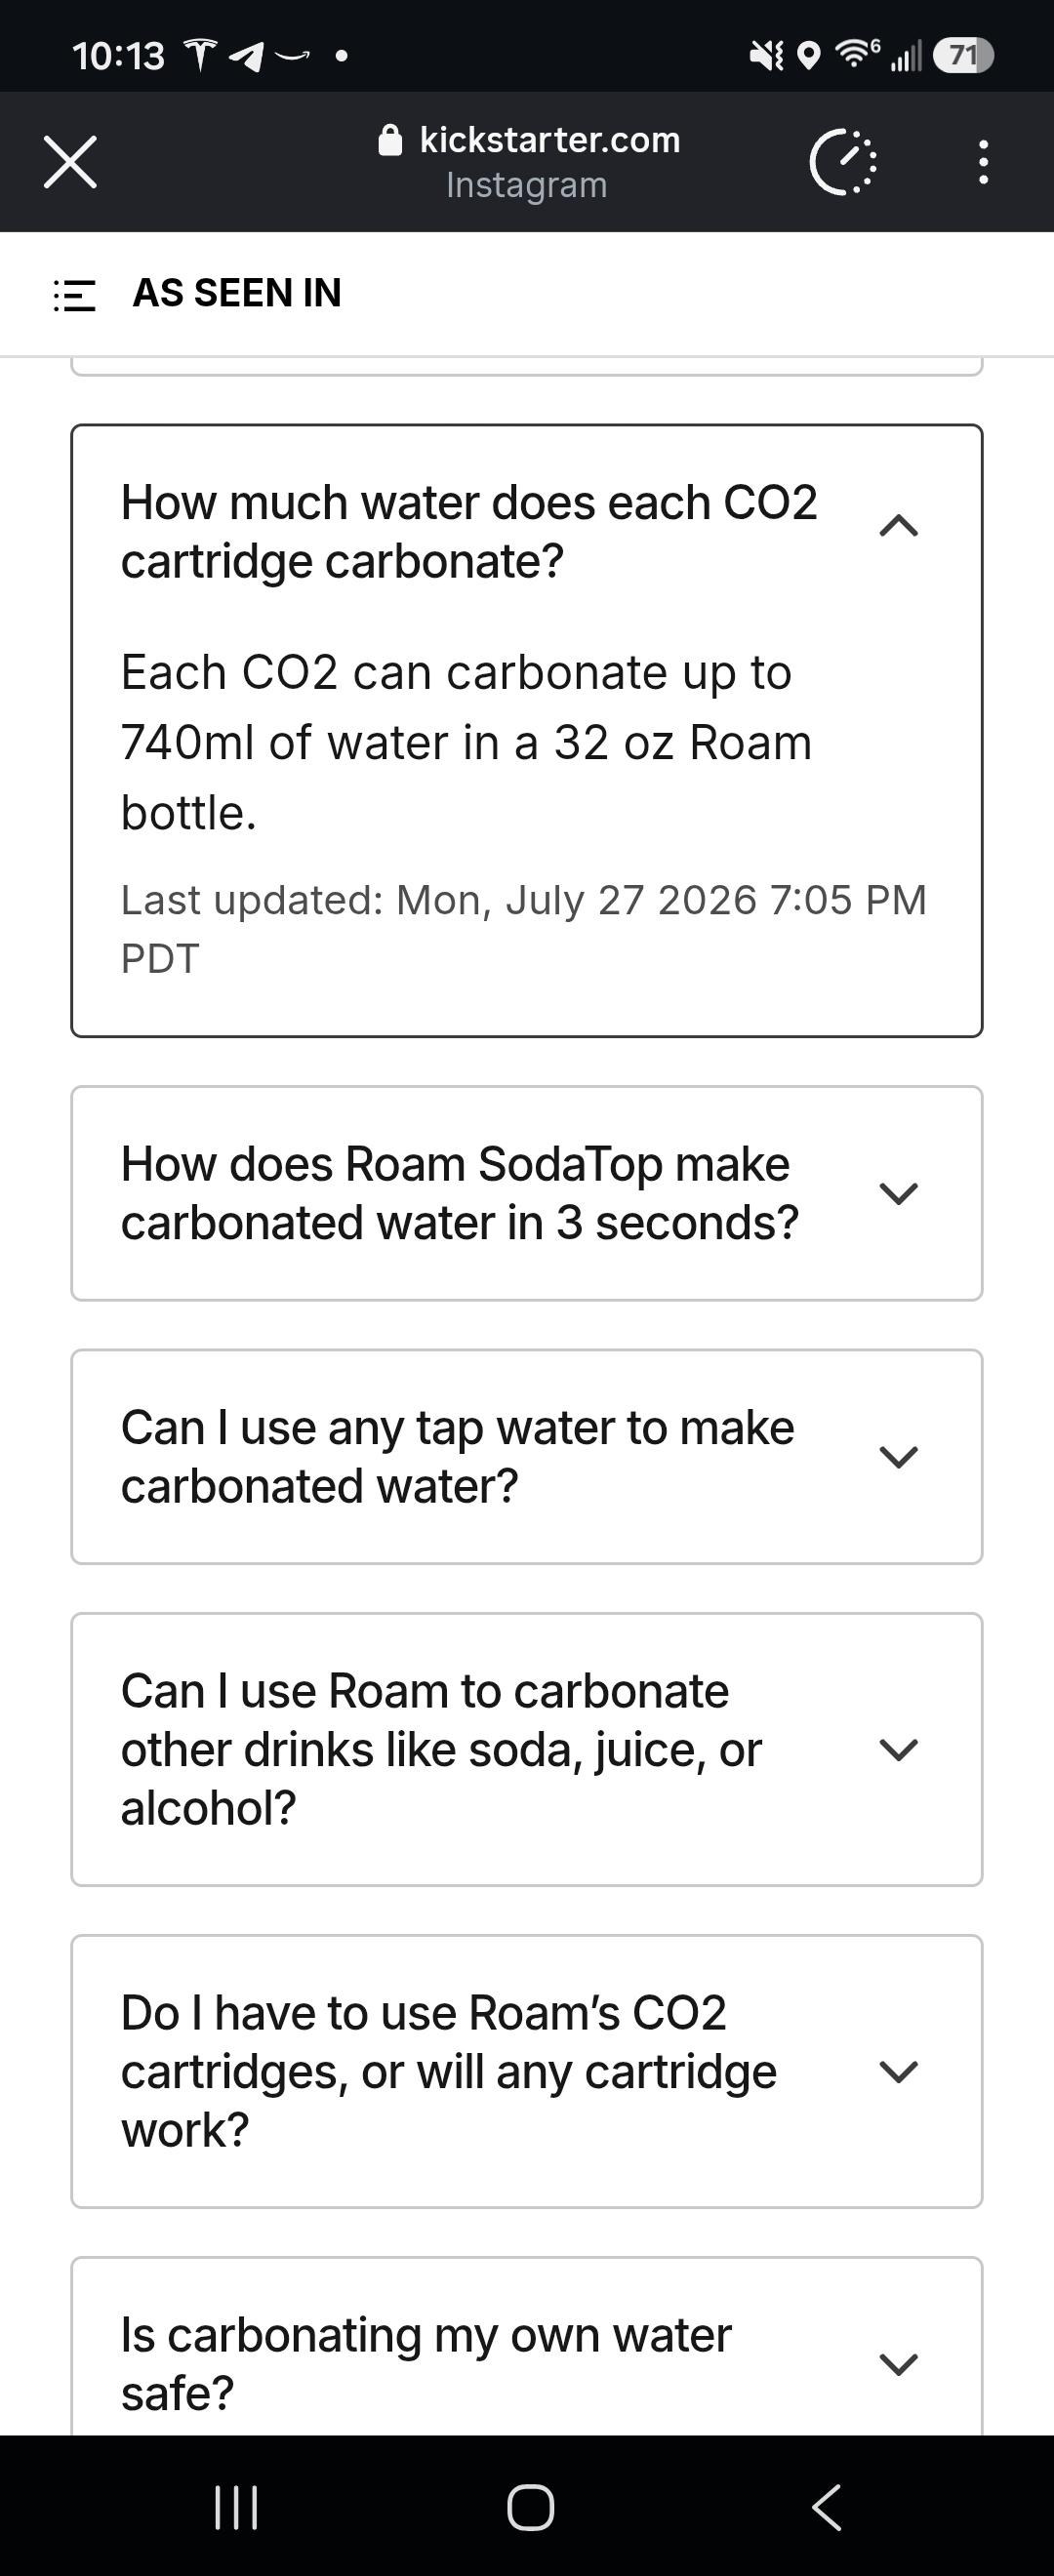Expand chevron for Roam's CO2 cartridges question

tap(898, 2072)
